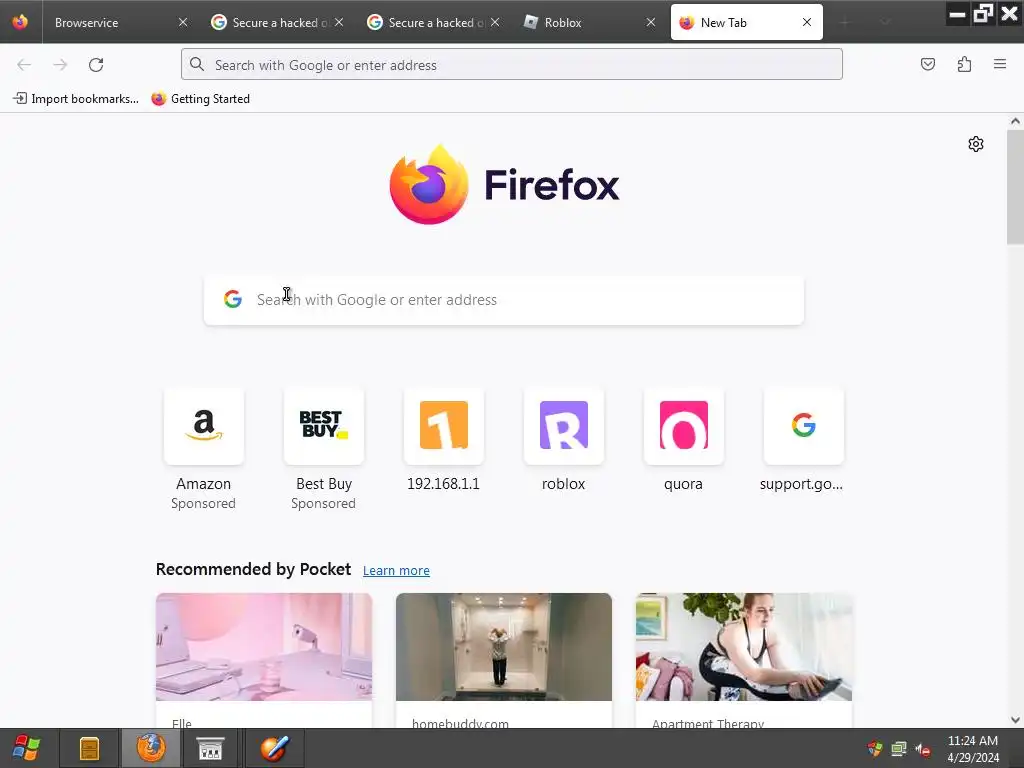Viewport: 1024px width, 768px height.
Task: Click the Sponsored label under Best Buy
Action: pyautogui.click(x=323, y=504)
